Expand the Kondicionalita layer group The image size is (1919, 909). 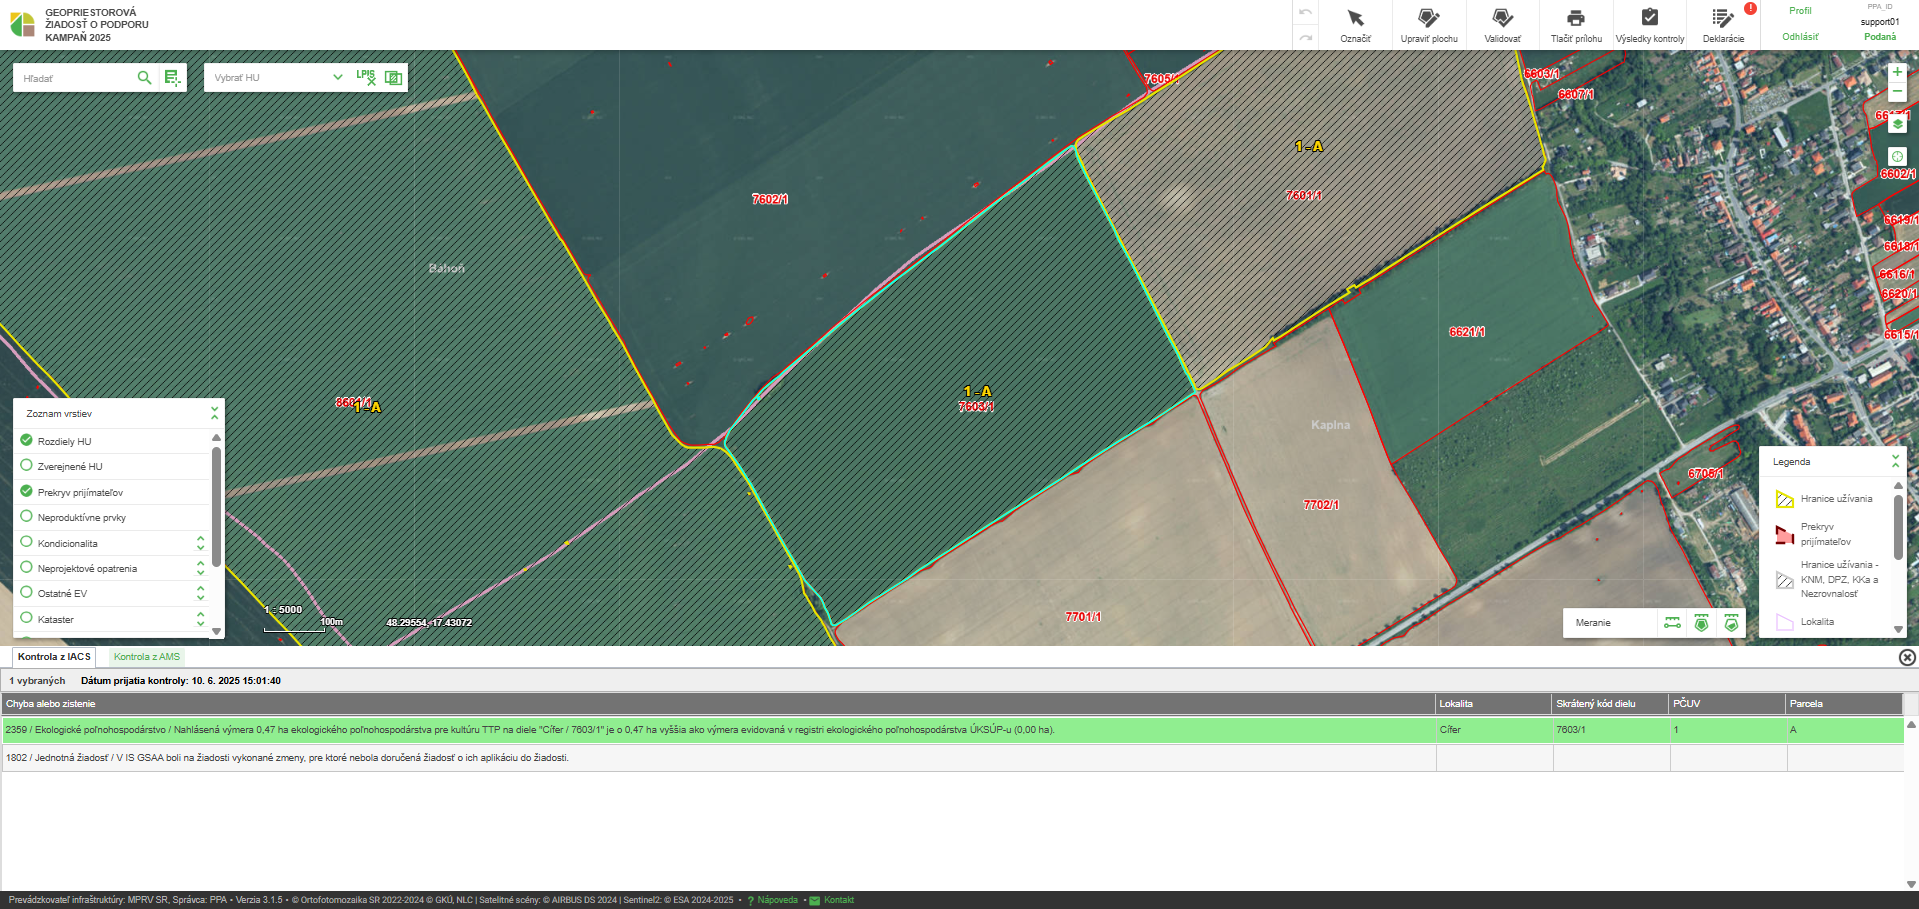pos(200,543)
